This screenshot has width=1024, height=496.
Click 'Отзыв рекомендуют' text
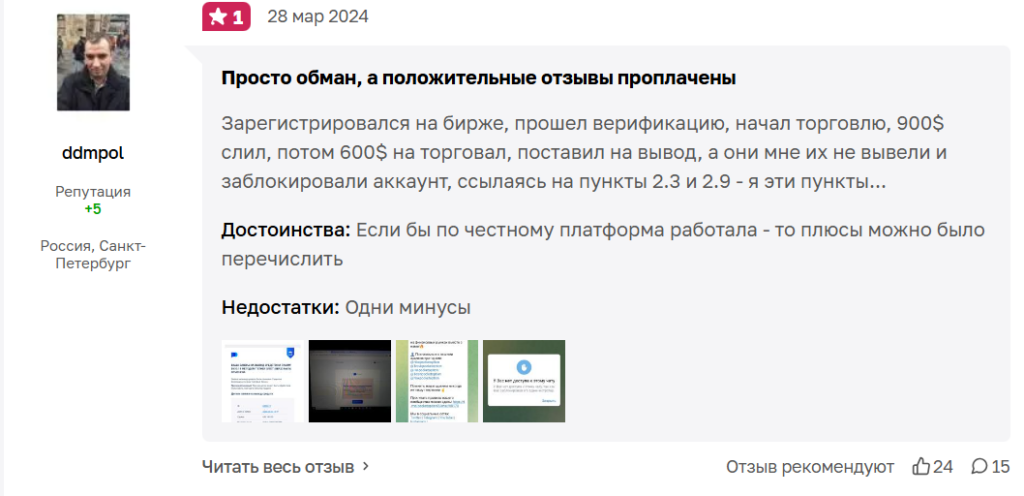(x=810, y=467)
